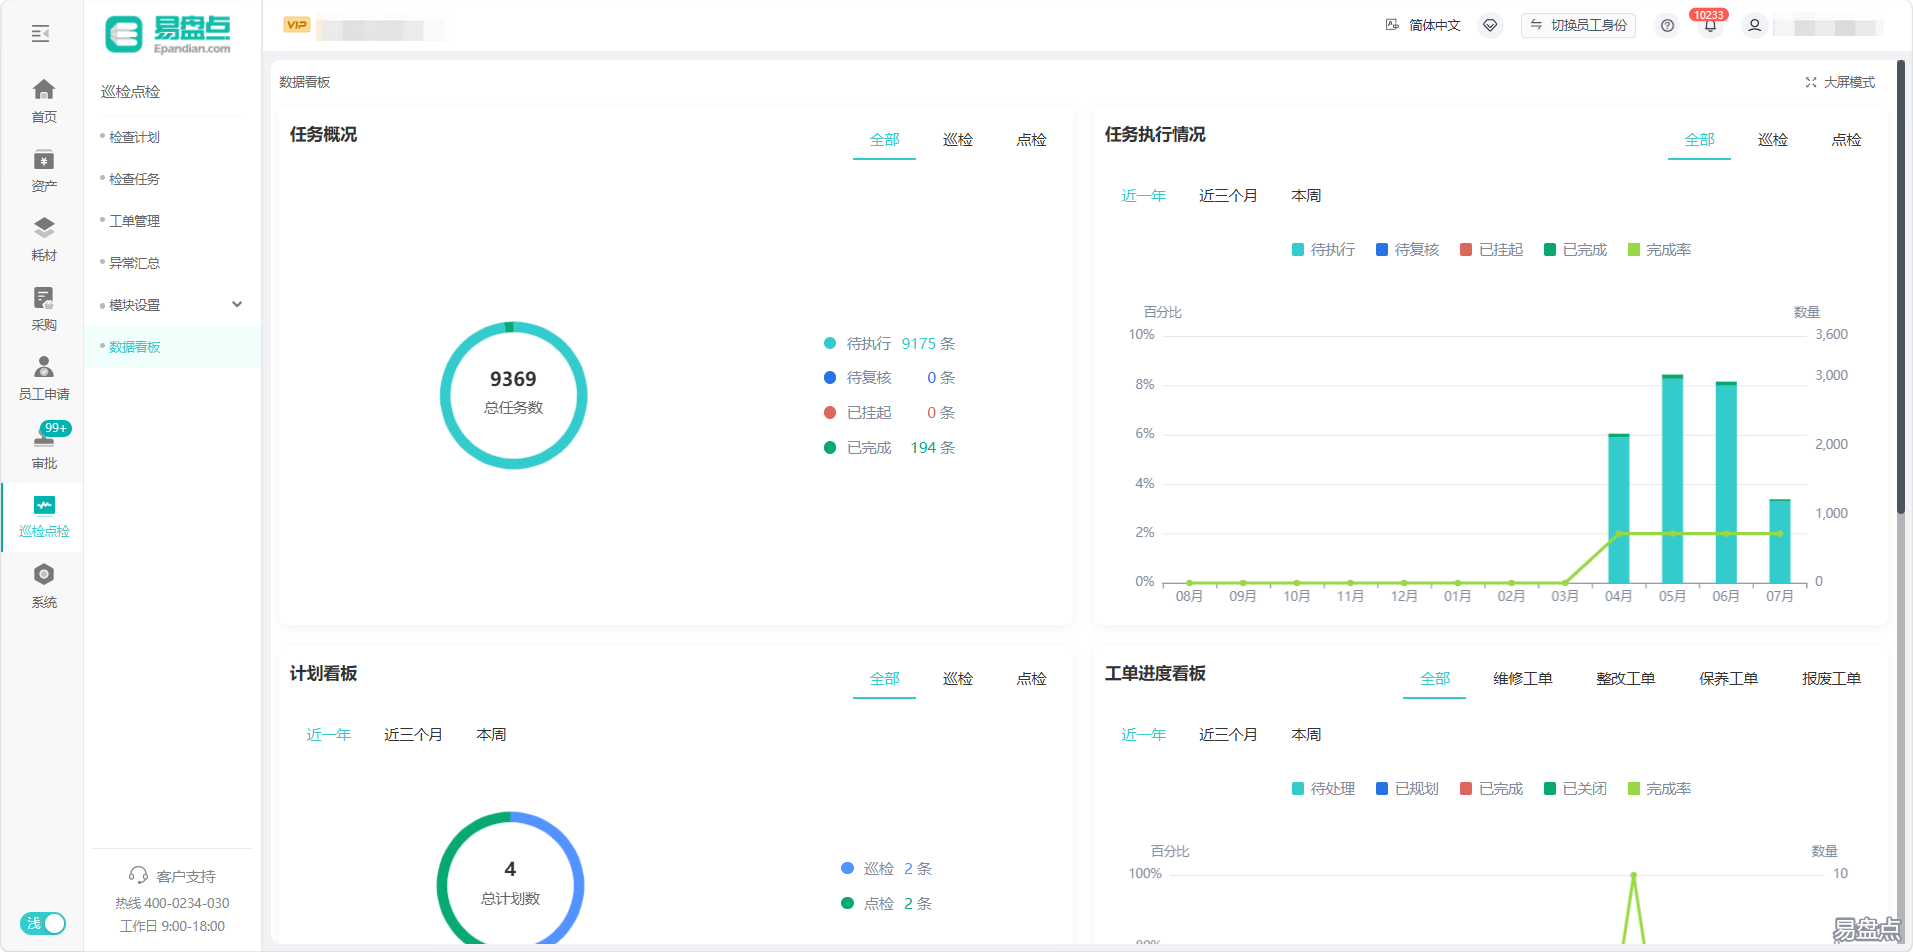1913x952 pixels.
Task: Toggle 已完成 legend in 任务执行情况 chart
Action: point(1575,250)
